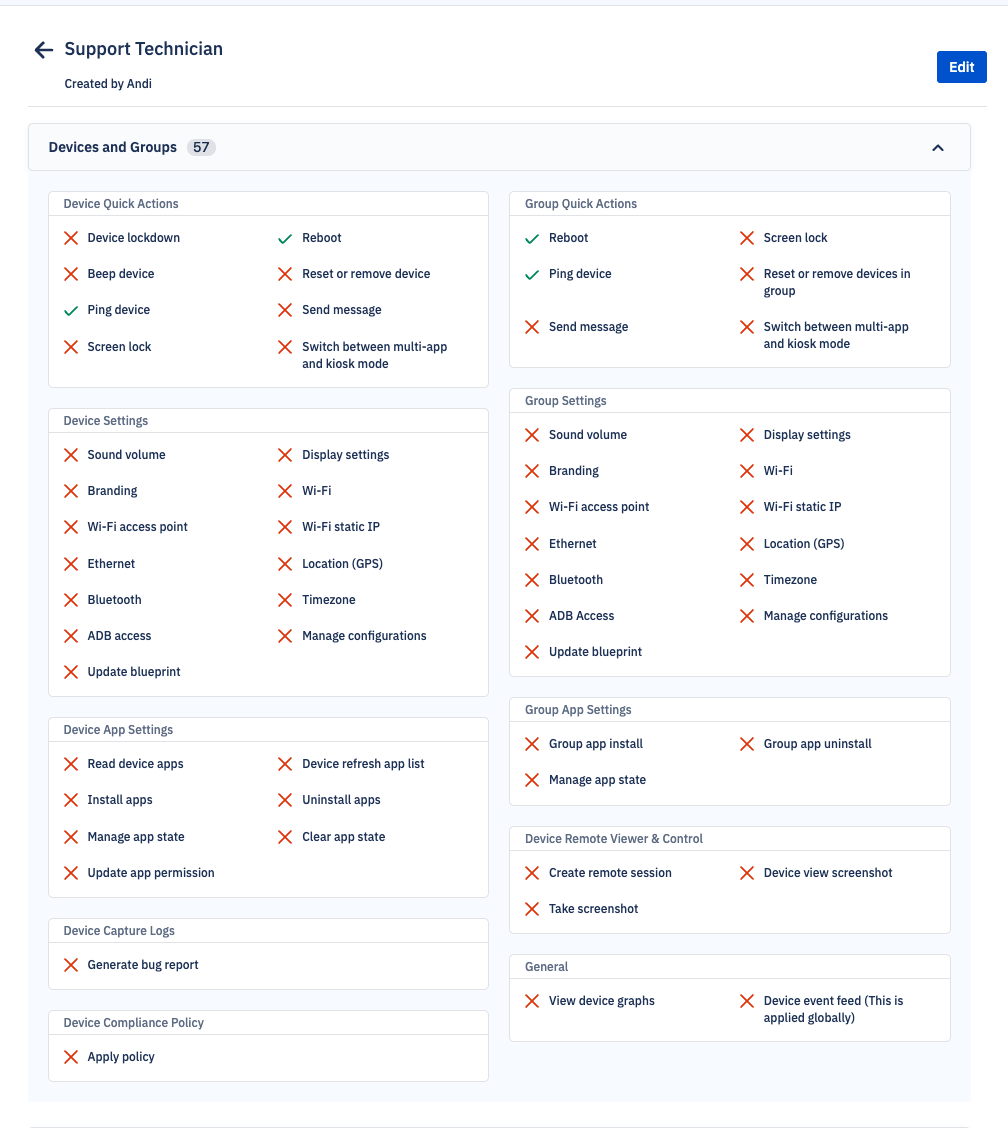Click the Group App Settings heading

point(578,709)
